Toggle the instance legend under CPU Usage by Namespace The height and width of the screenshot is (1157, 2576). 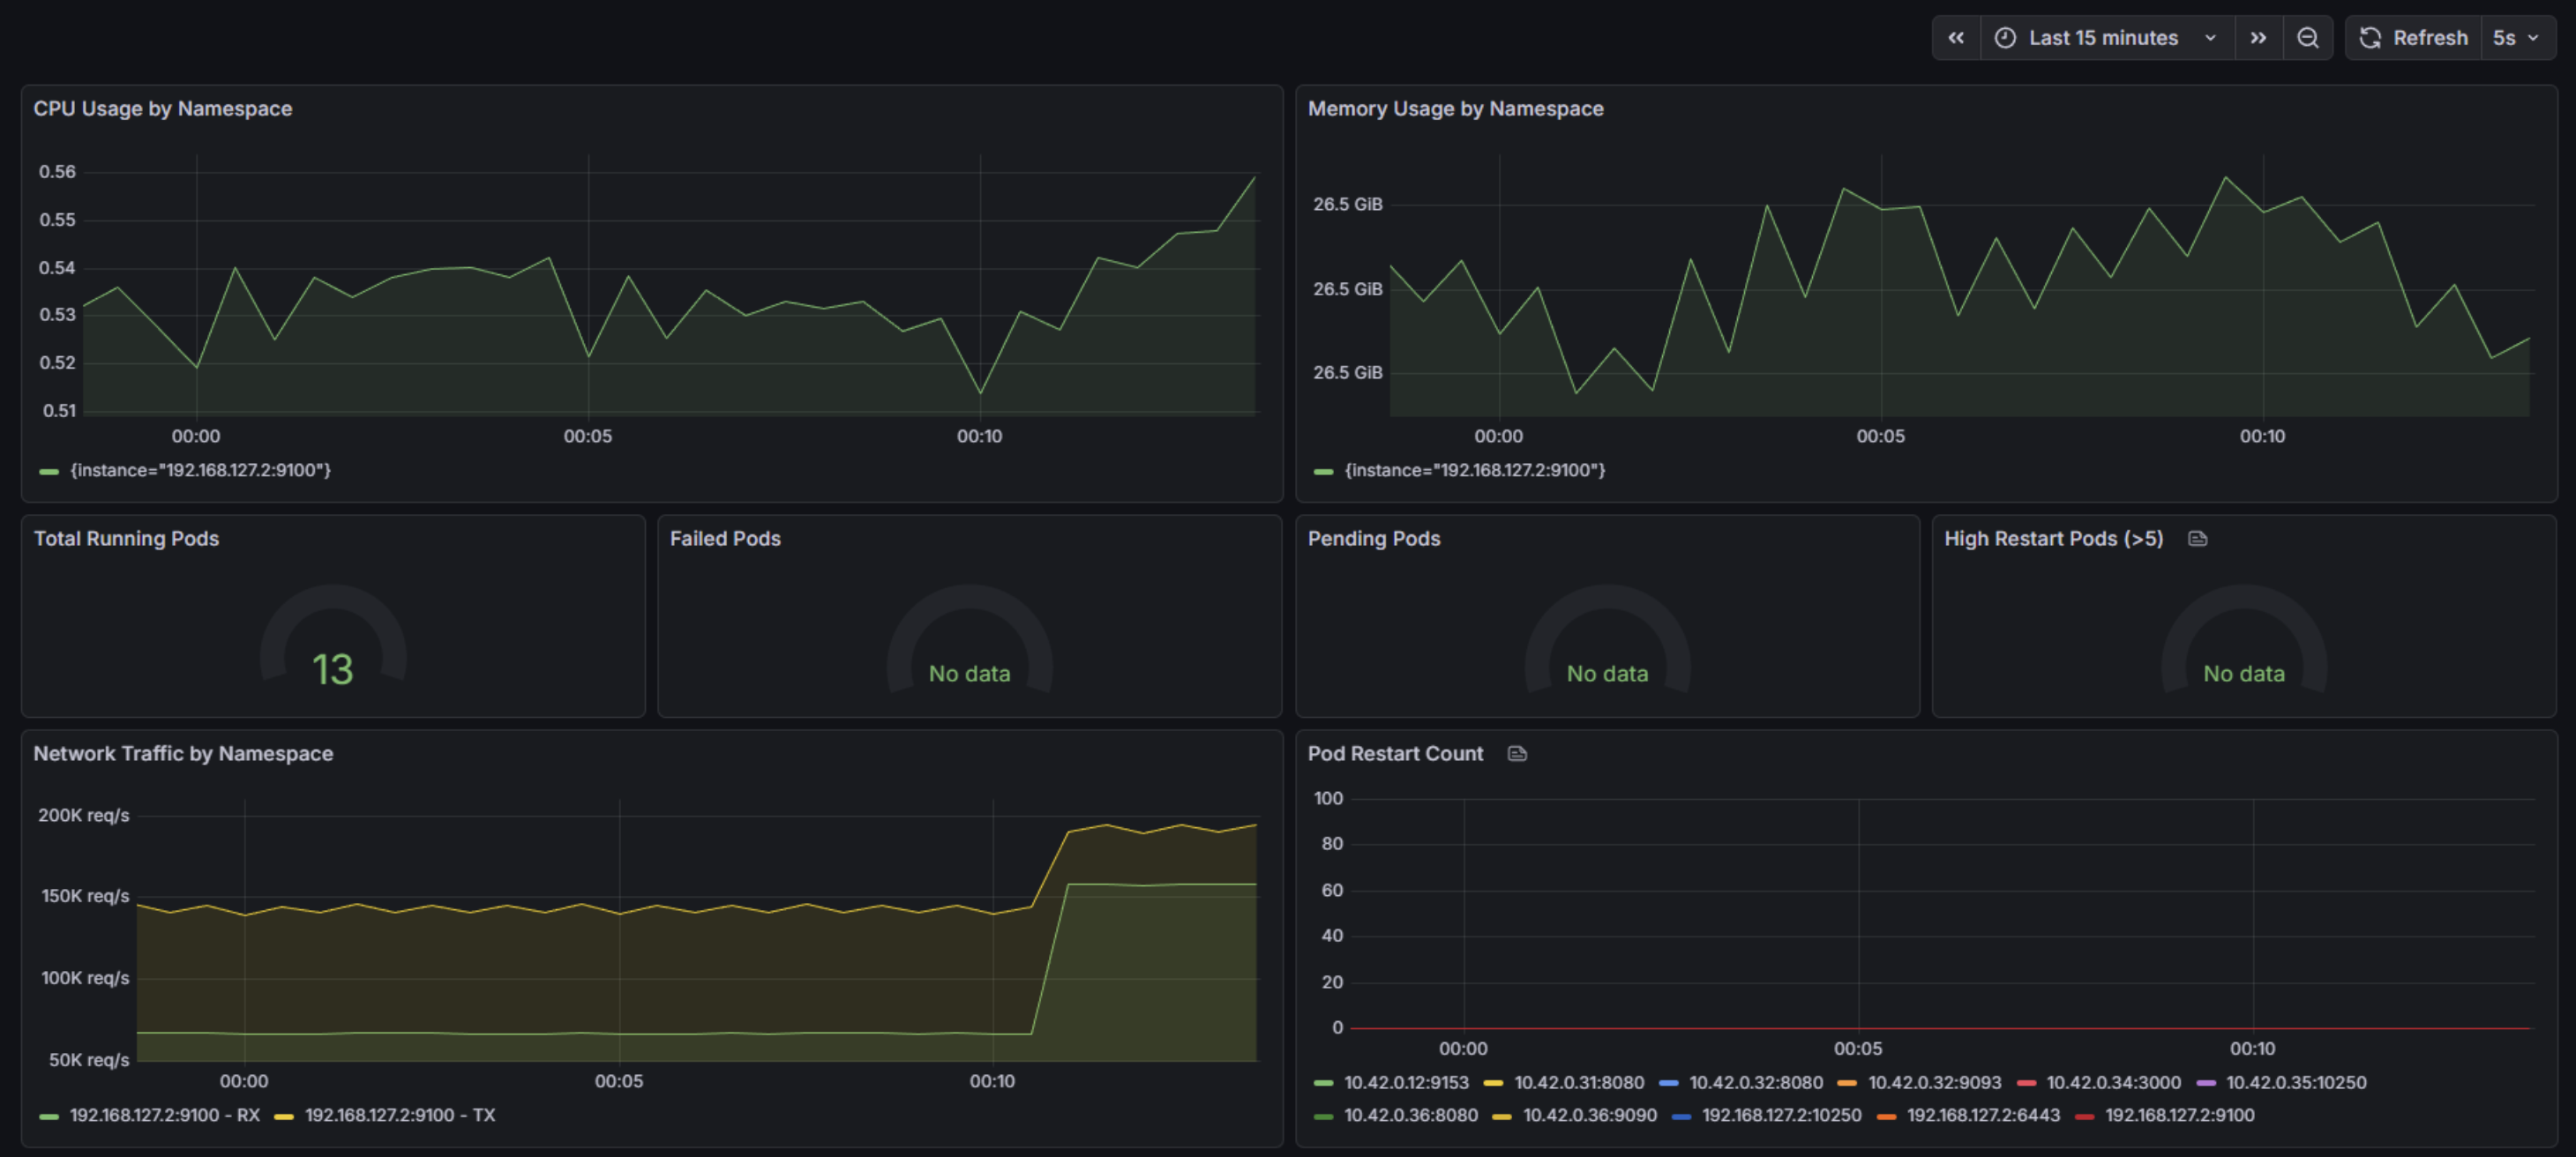point(199,470)
